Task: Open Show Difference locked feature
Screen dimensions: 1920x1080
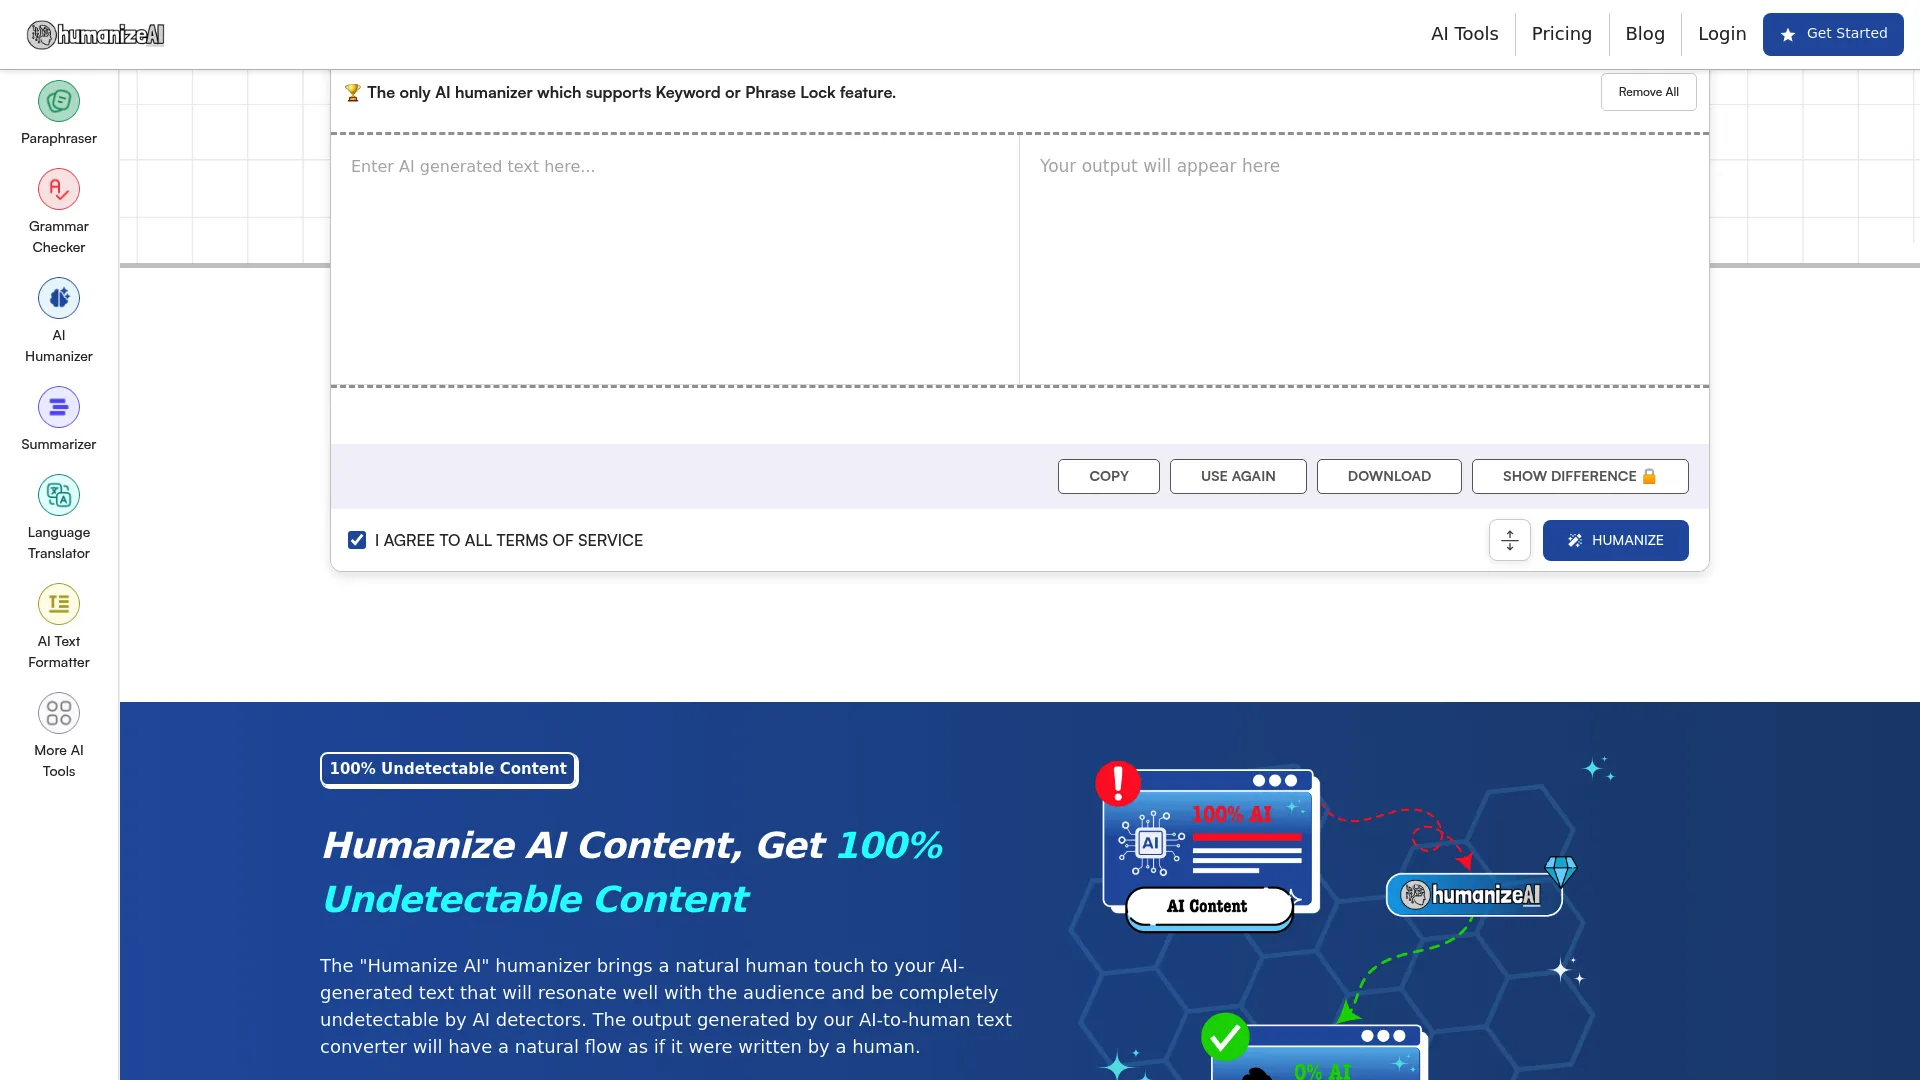Action: [x=1579, y=476]
